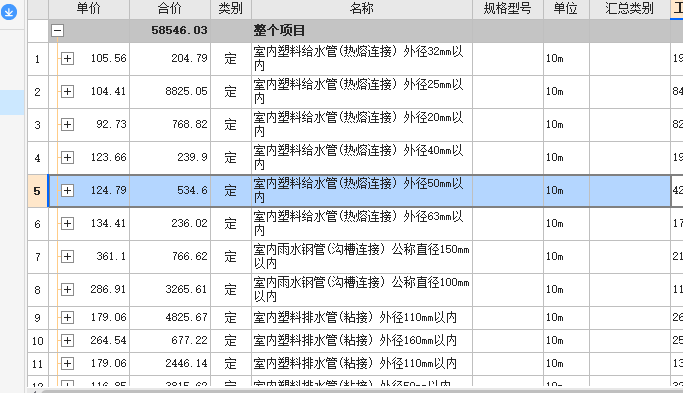683x393 pixels.
Task: Click total cell 677.22
Action: tap(170, 340)
